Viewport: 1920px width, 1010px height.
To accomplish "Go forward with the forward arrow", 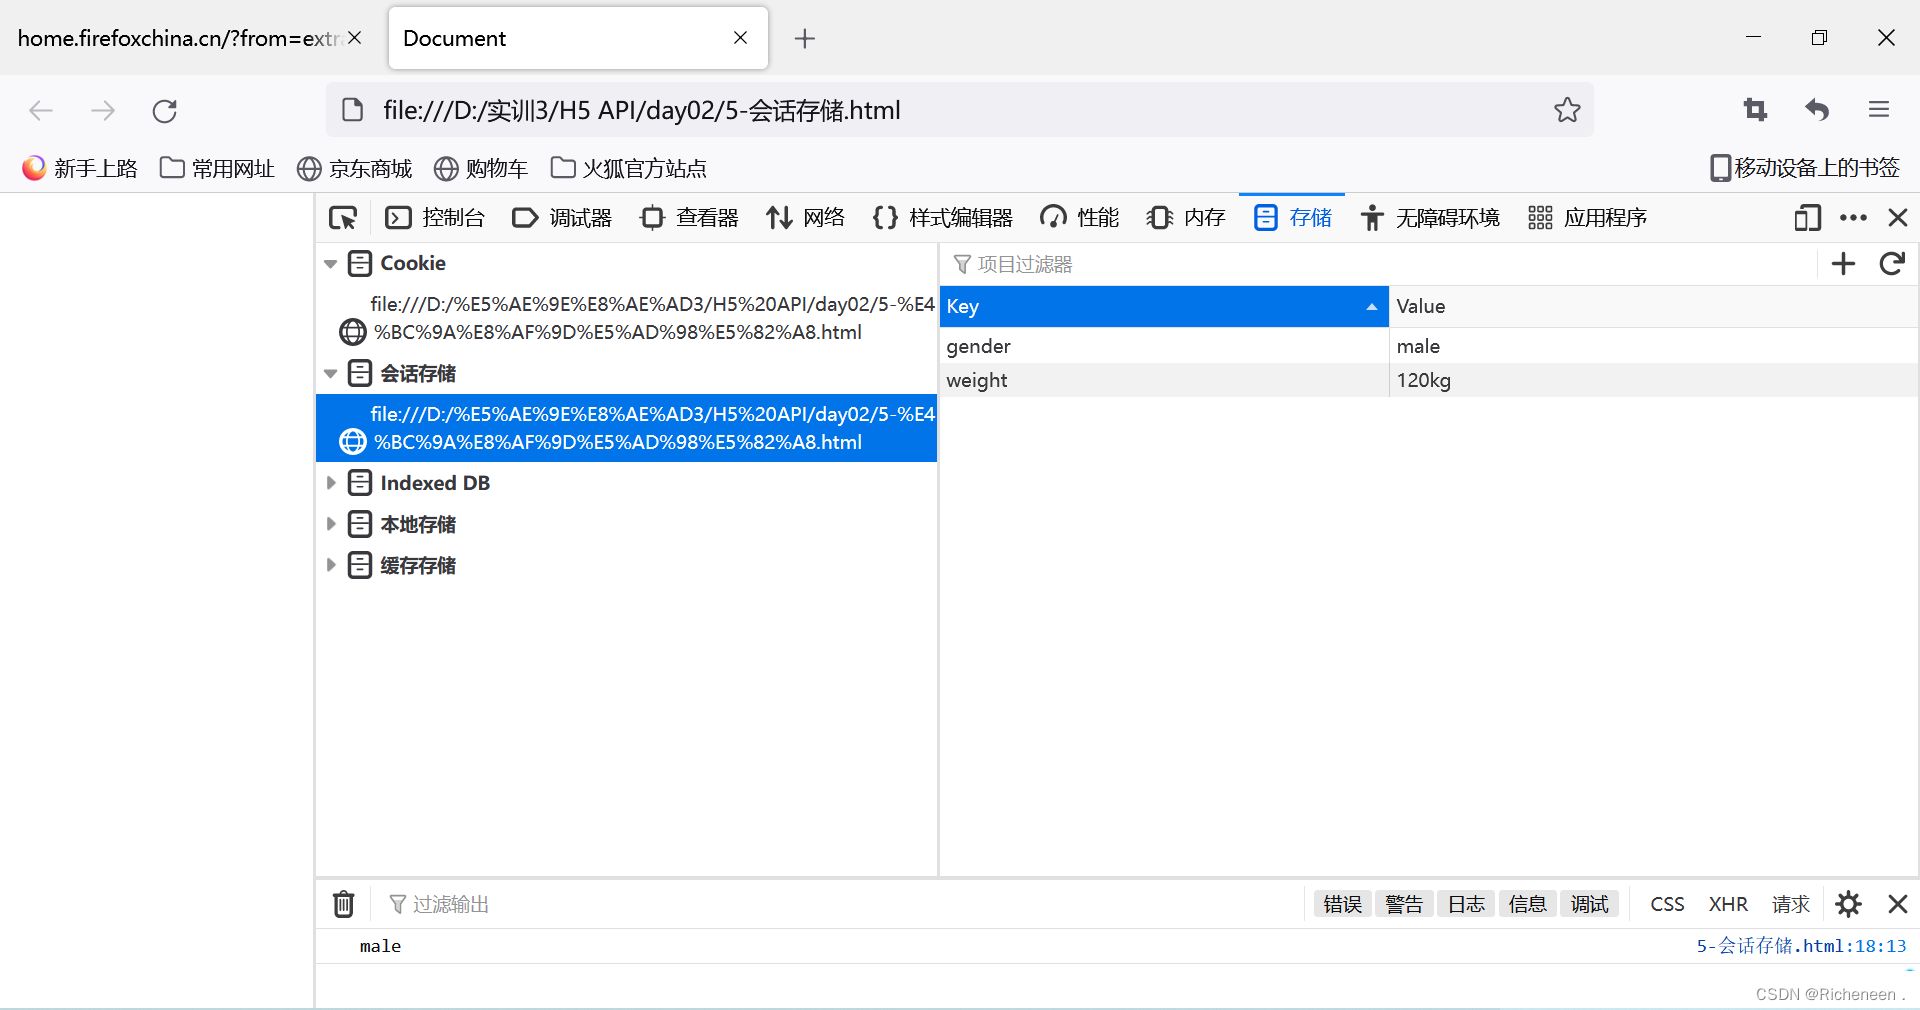I will [x=103, y=110].
